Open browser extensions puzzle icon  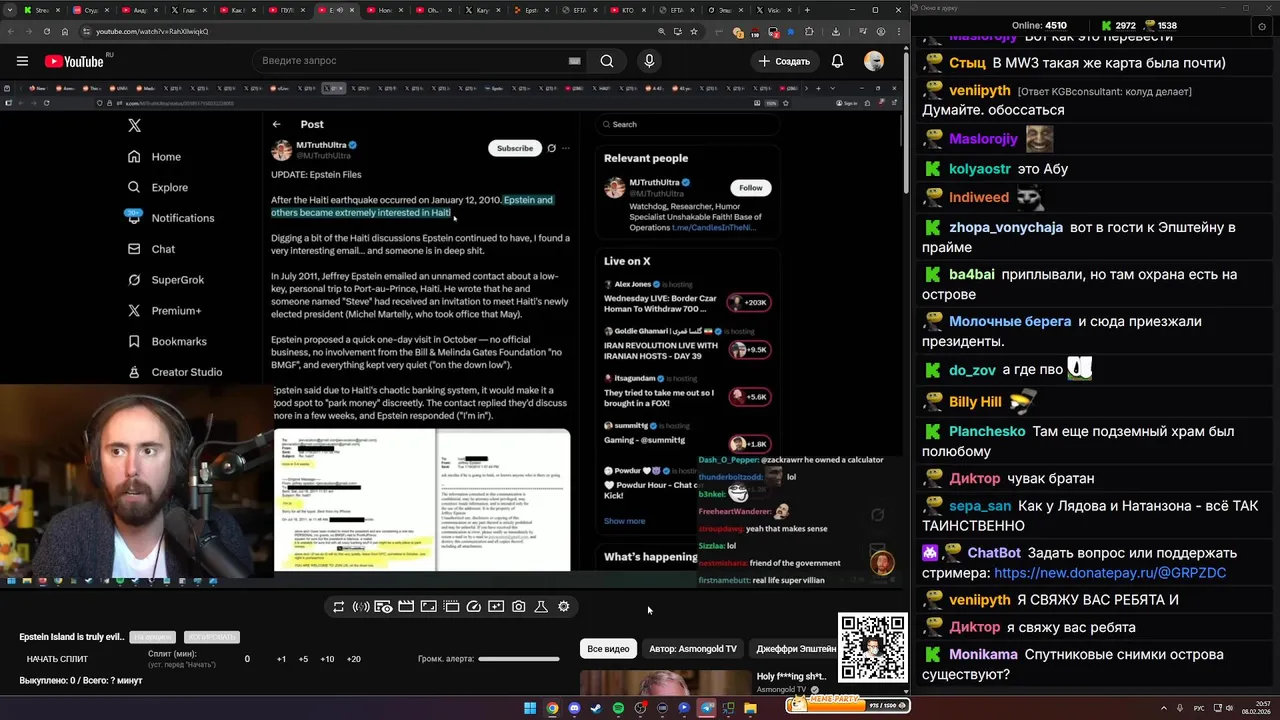point(809,31)
